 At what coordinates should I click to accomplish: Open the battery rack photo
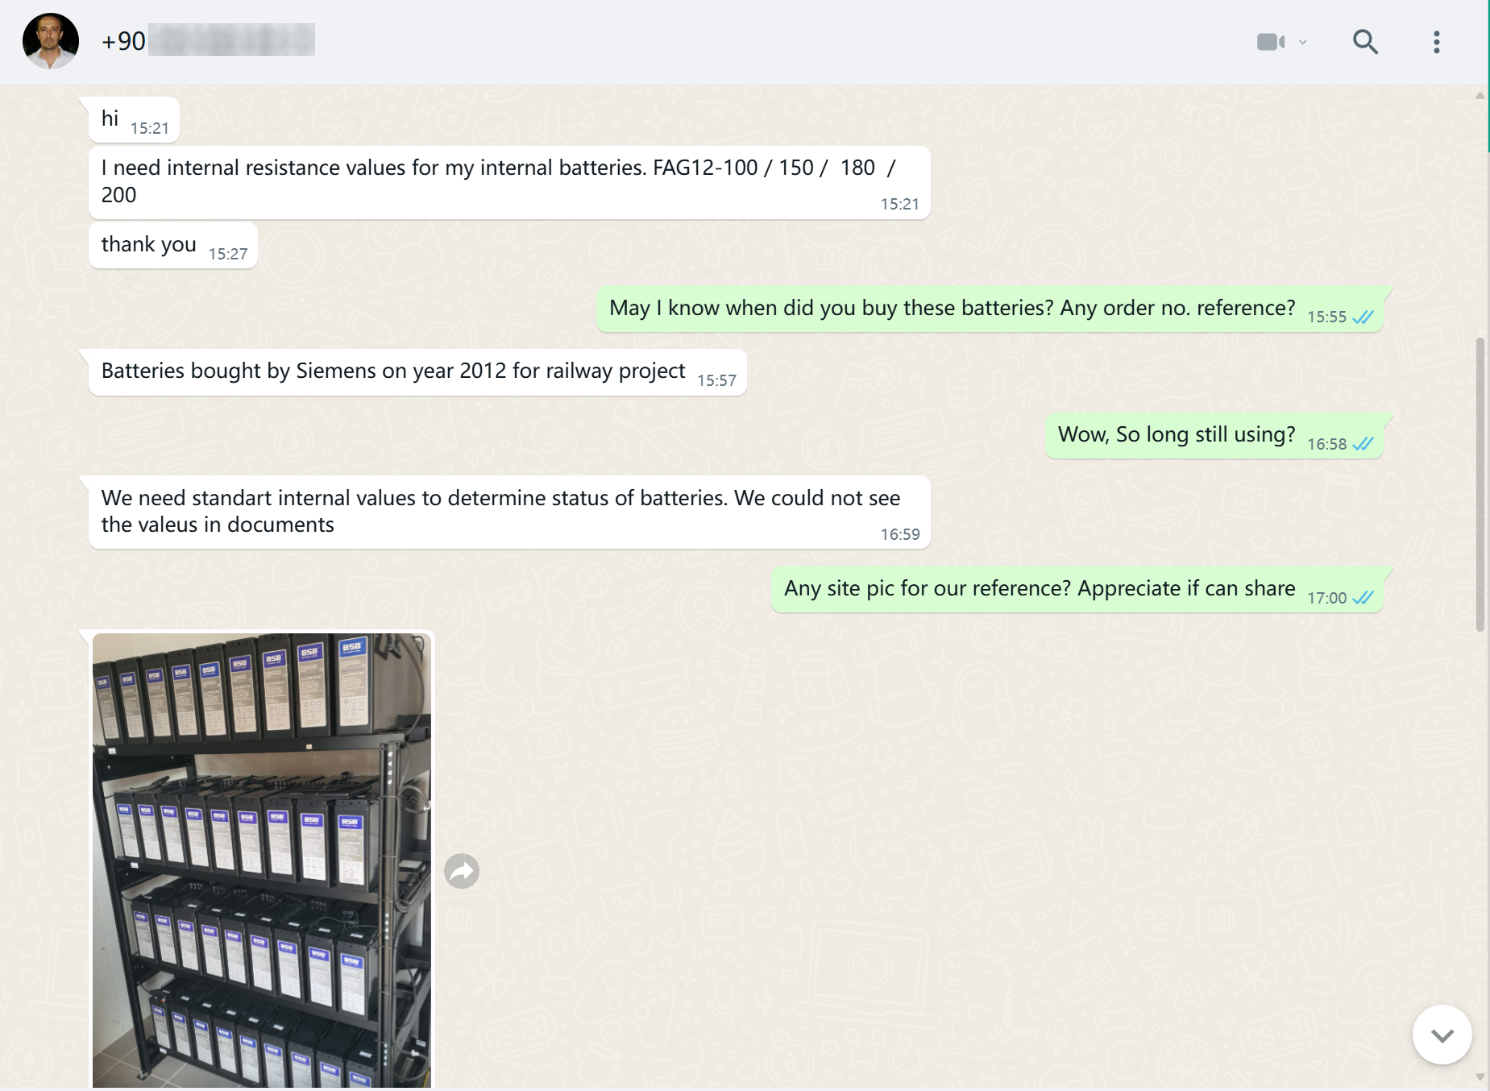262,860
